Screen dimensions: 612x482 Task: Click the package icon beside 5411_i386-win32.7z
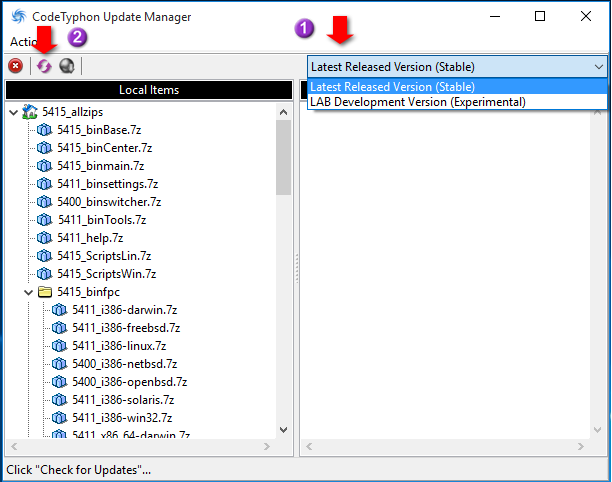coord(59,418)
